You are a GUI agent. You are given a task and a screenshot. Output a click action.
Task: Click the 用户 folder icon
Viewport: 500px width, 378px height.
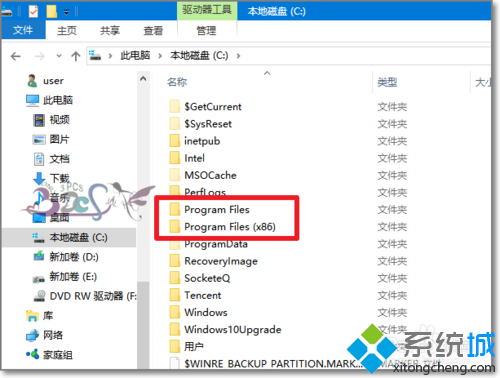click(175, 347)
